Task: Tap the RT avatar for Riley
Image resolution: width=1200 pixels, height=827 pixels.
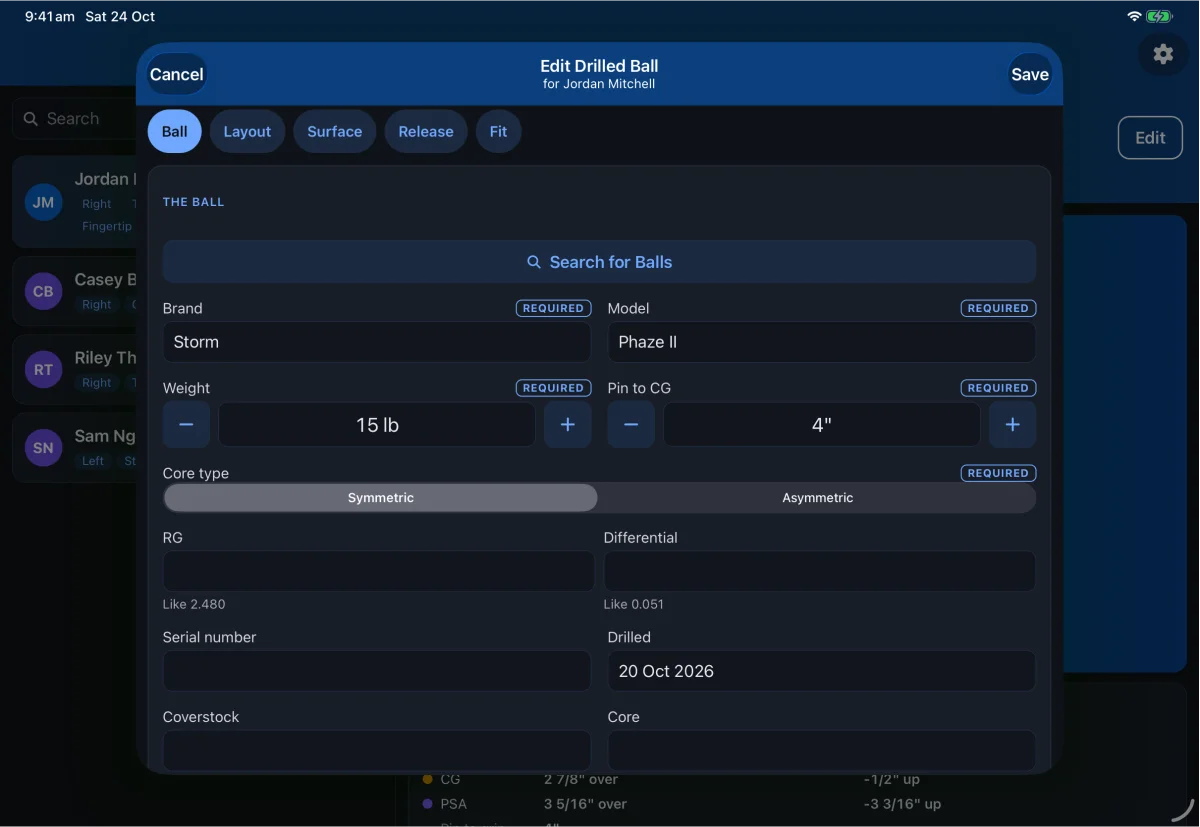Action: point(43,369)
